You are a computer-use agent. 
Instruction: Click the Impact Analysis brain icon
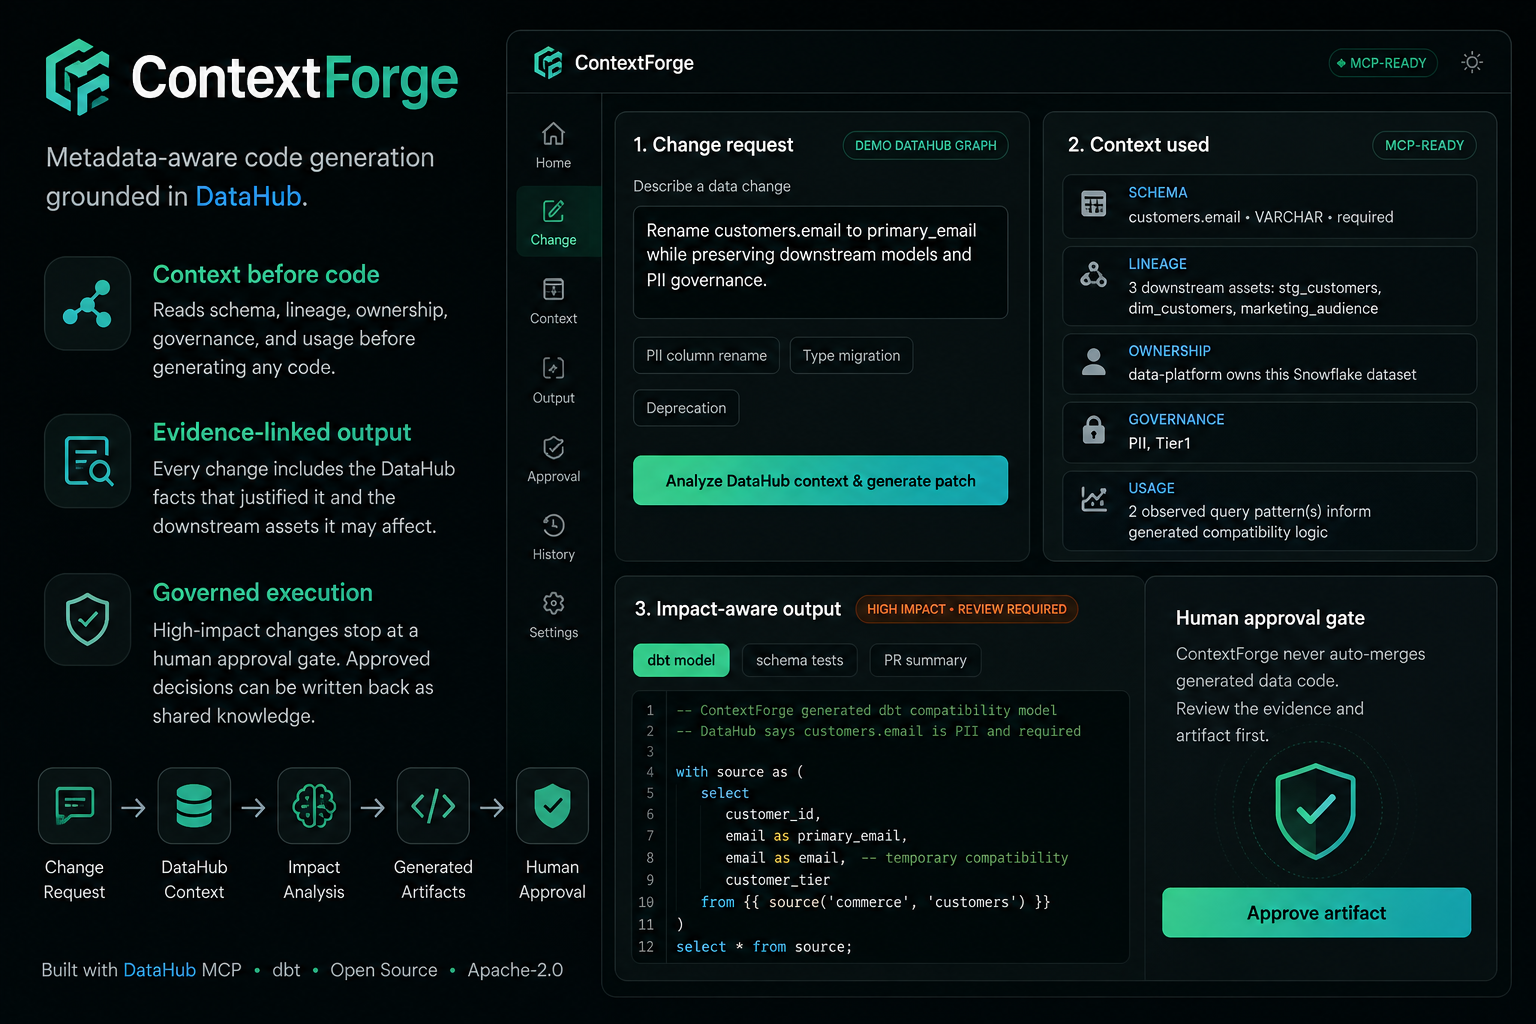pyautogui.click(x=314, y=806)
